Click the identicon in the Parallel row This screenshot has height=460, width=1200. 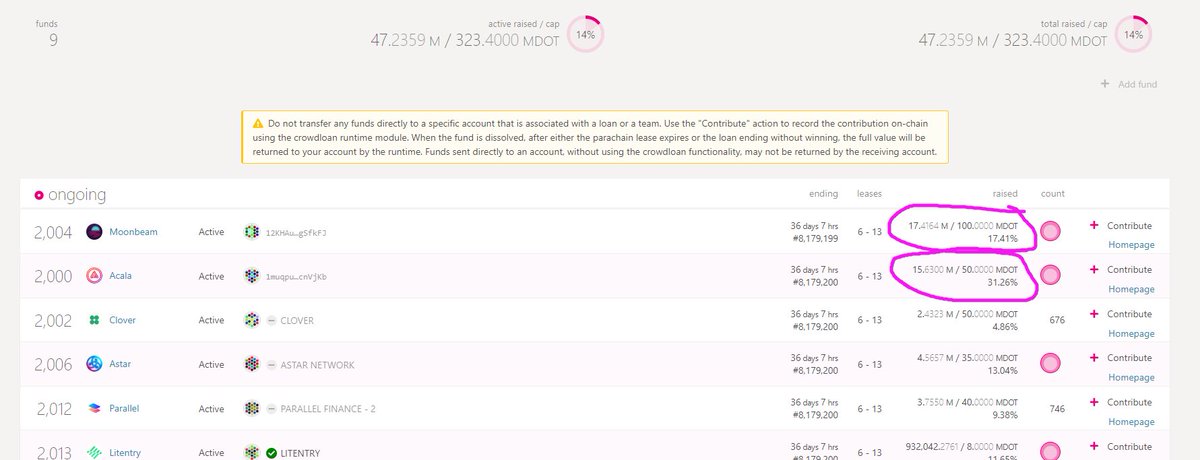tap(252, 408)
